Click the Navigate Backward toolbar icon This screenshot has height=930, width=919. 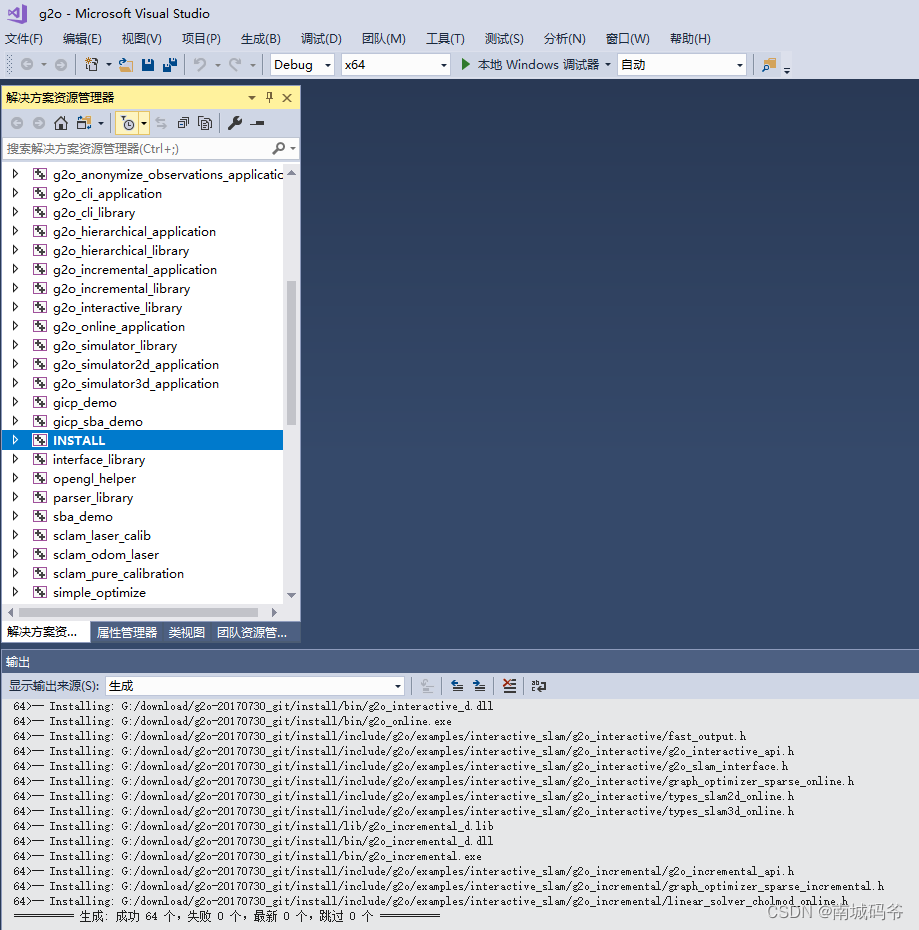(27, 64)
